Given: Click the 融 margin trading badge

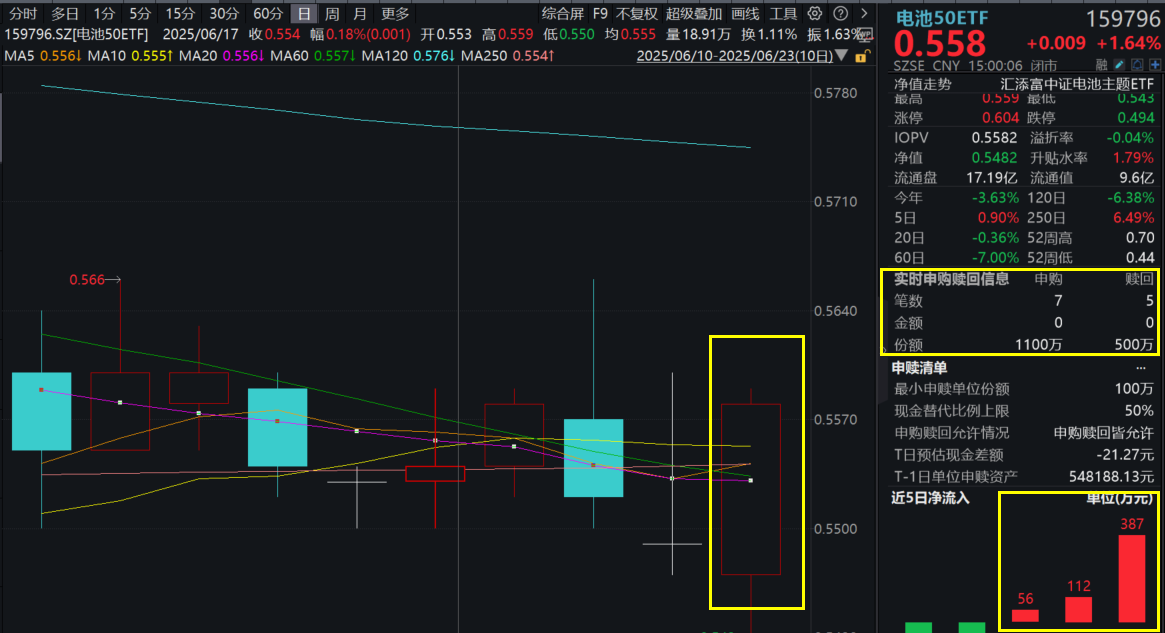Looking at the screenshot, I should click(1103, 65).
